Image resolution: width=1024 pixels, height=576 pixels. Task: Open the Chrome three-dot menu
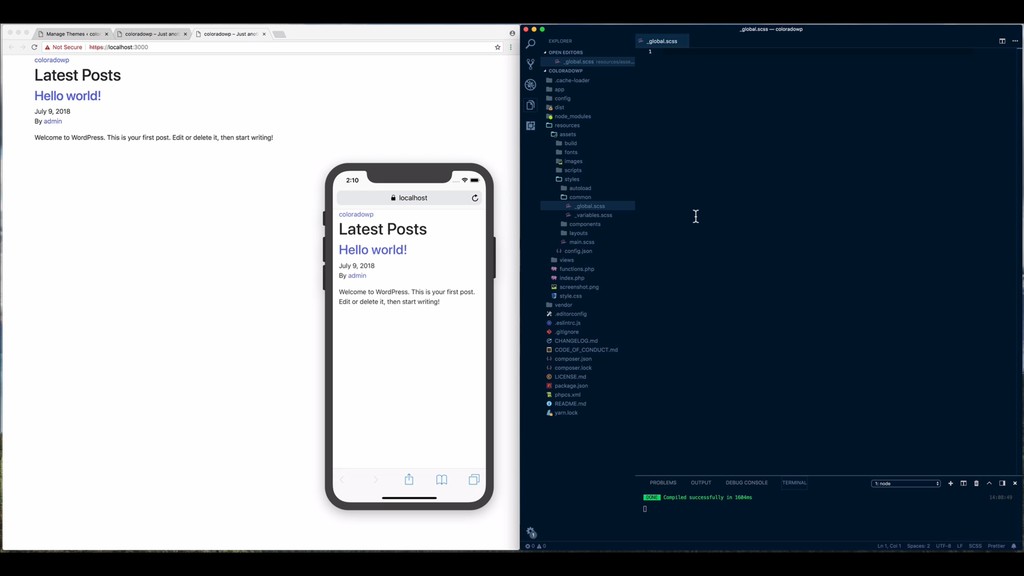coord(511,47)
